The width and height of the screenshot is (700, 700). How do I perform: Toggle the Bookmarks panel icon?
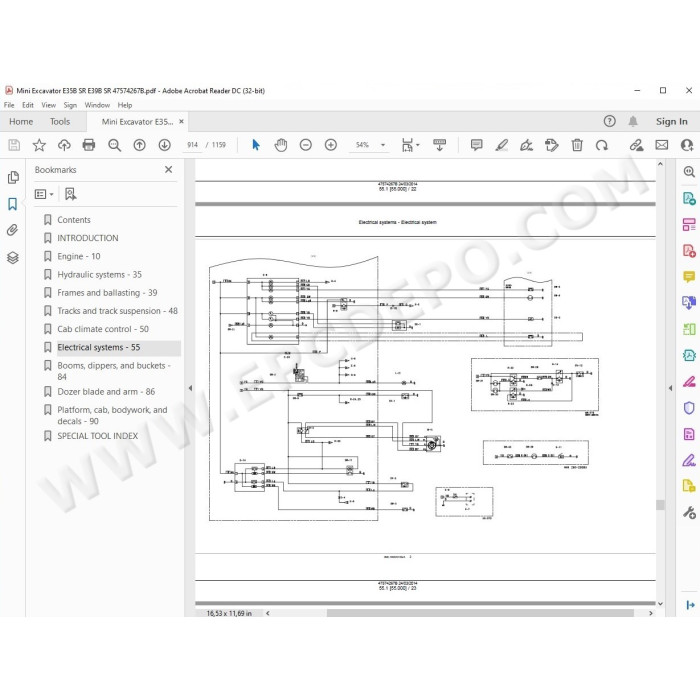click(x=12, y=204)
